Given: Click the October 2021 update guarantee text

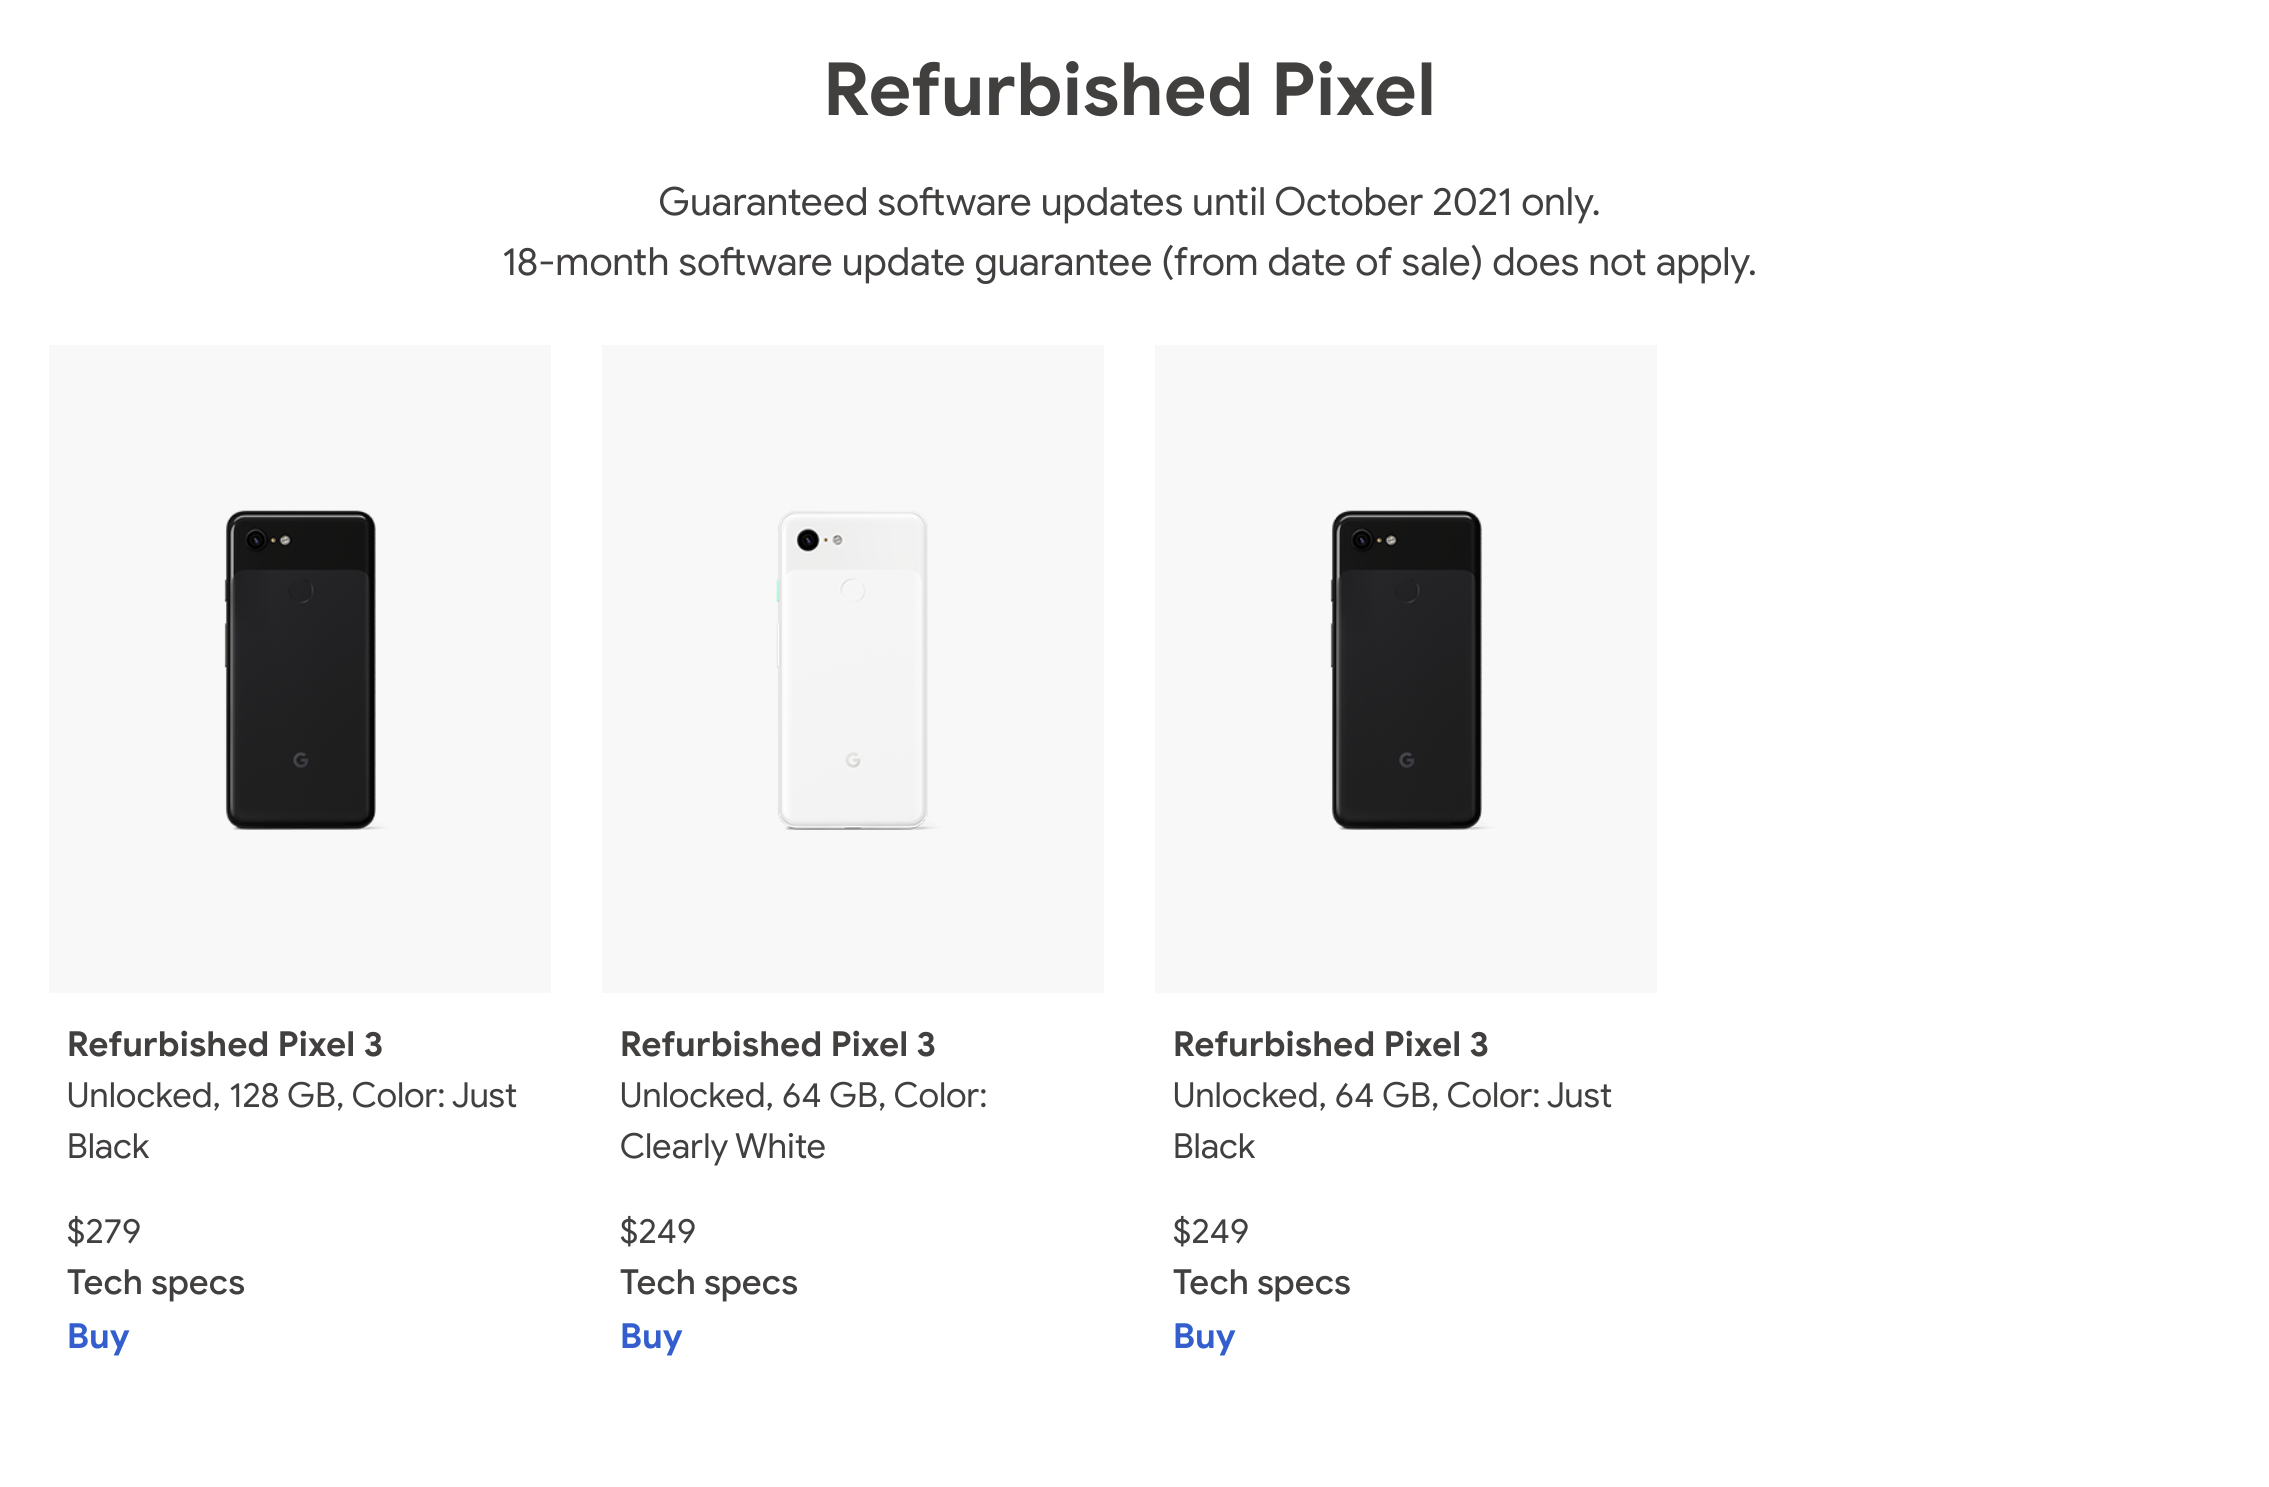Looking at the screenshot, I should (x=1131, y=202).
